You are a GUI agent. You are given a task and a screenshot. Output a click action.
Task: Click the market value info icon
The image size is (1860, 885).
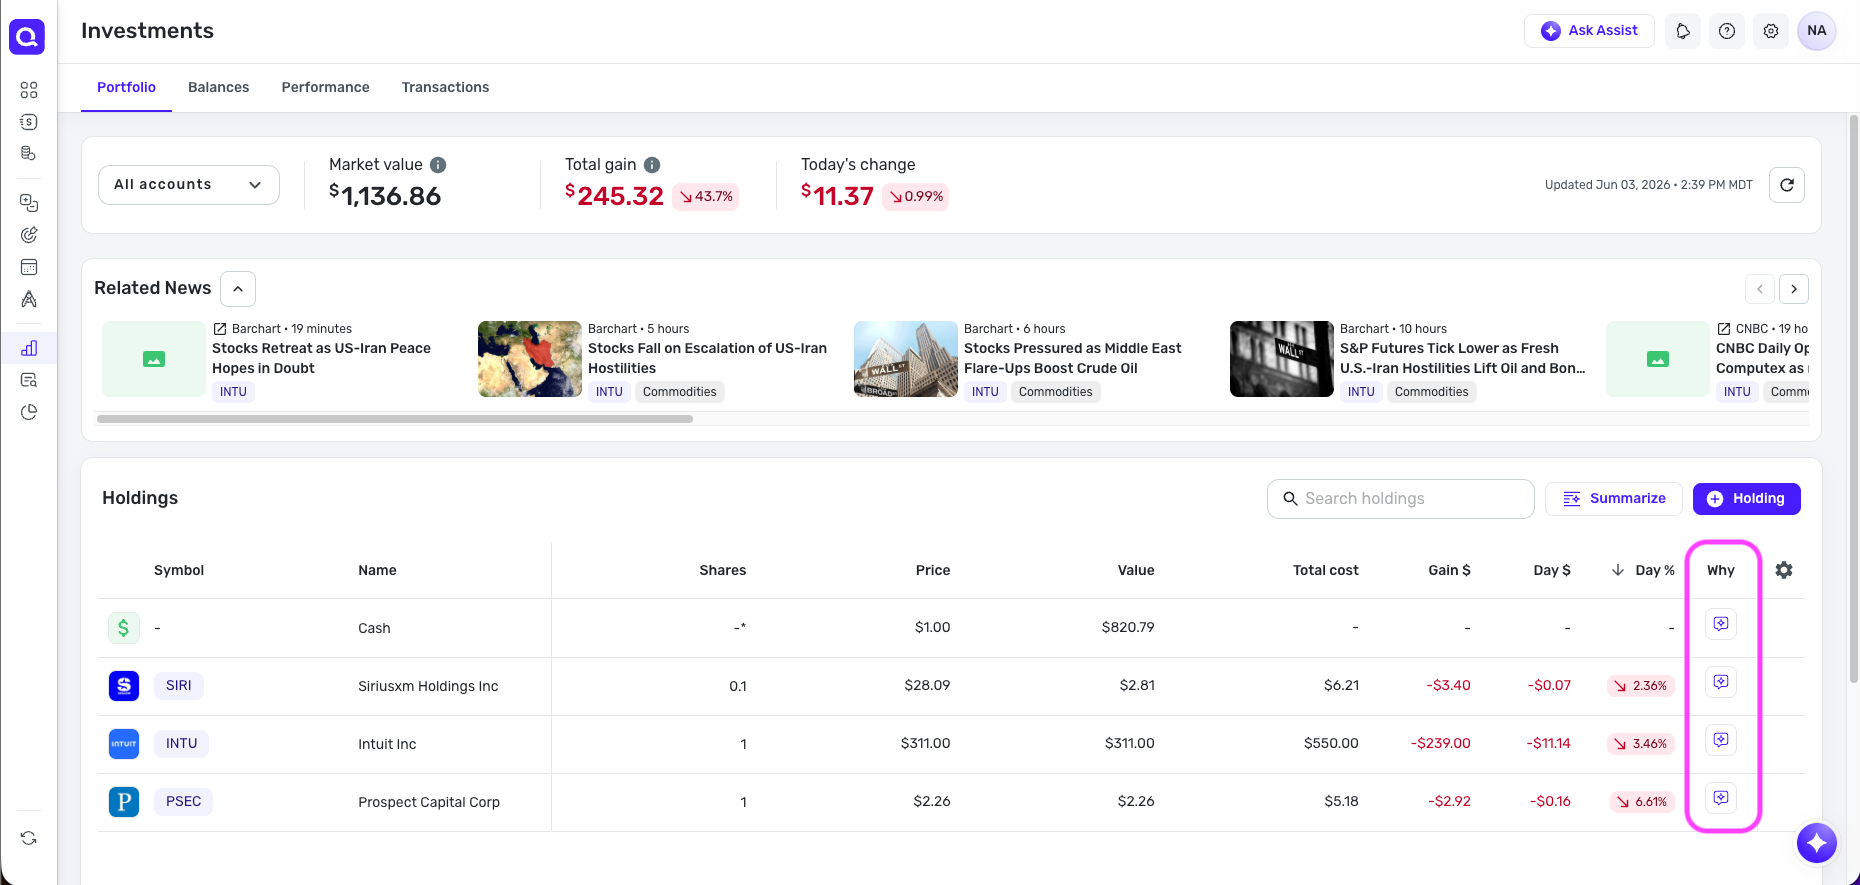pyautogui.click(x=438, y=165)
